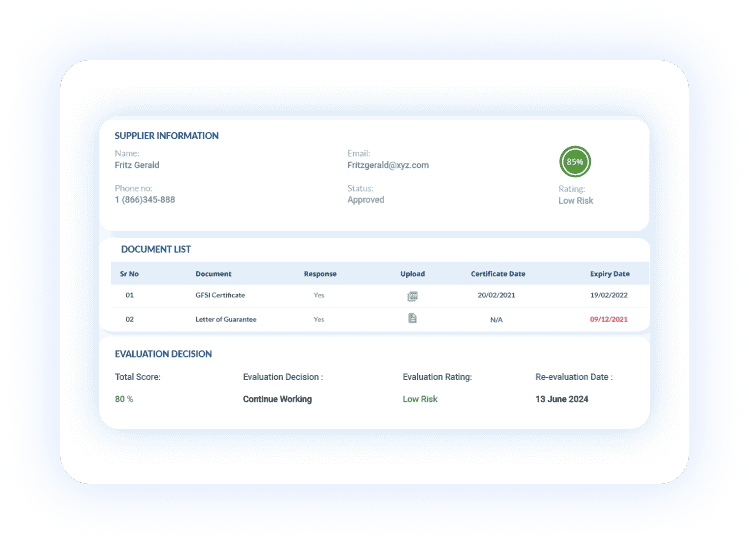Click the Evaluation Rating label
Image resolution: width=749 pixels, height=544 pixels.
[x=437, y=377]
